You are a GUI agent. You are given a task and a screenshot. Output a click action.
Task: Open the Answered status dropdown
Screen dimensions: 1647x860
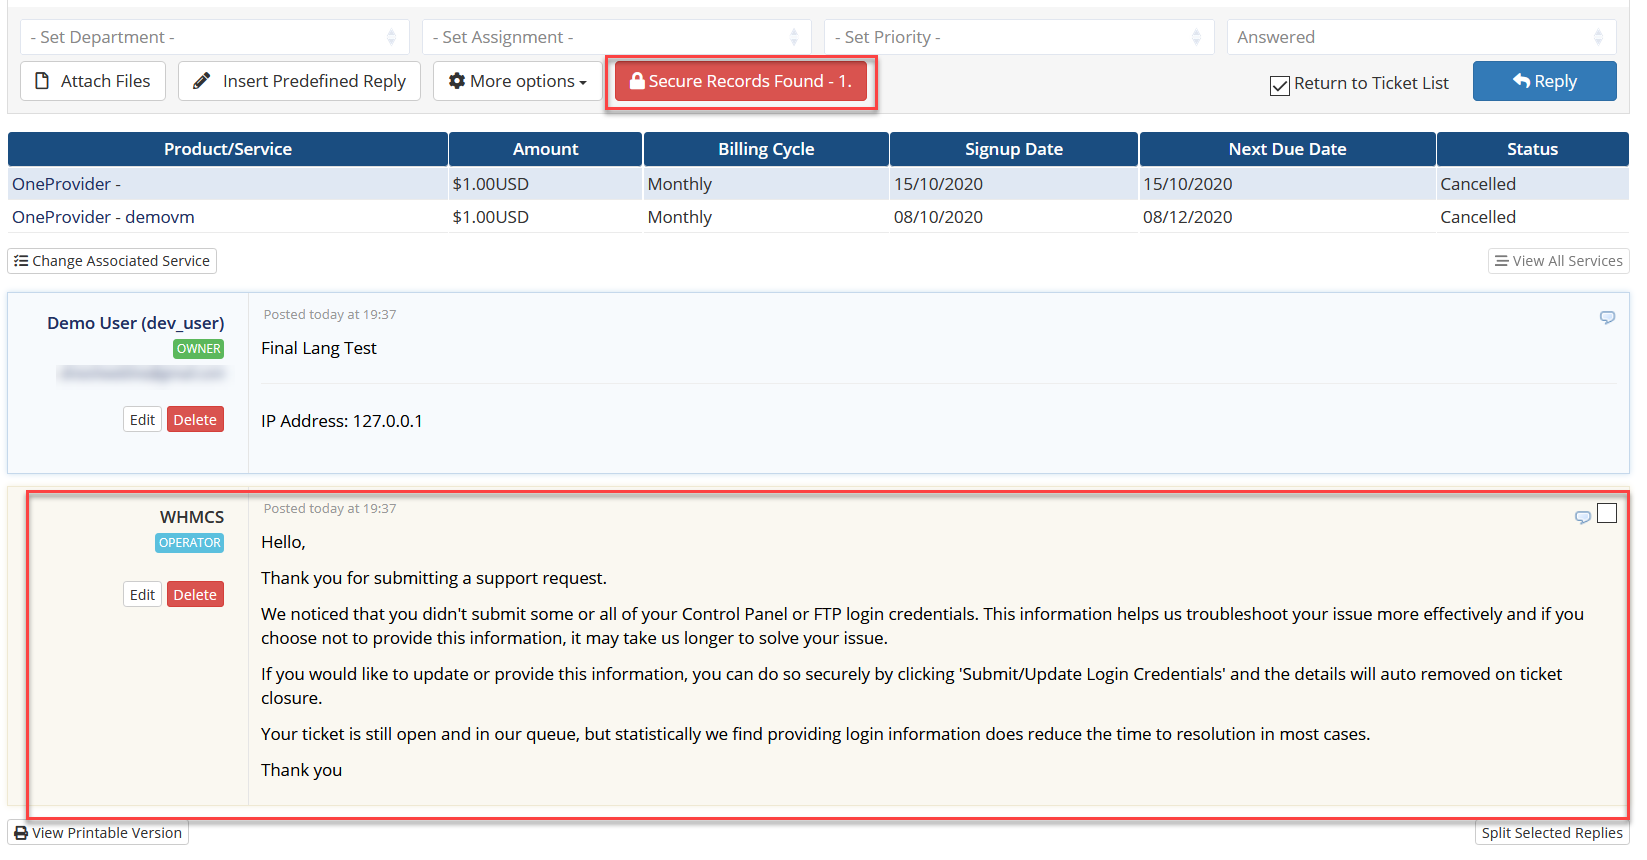tap(1421, 37)
